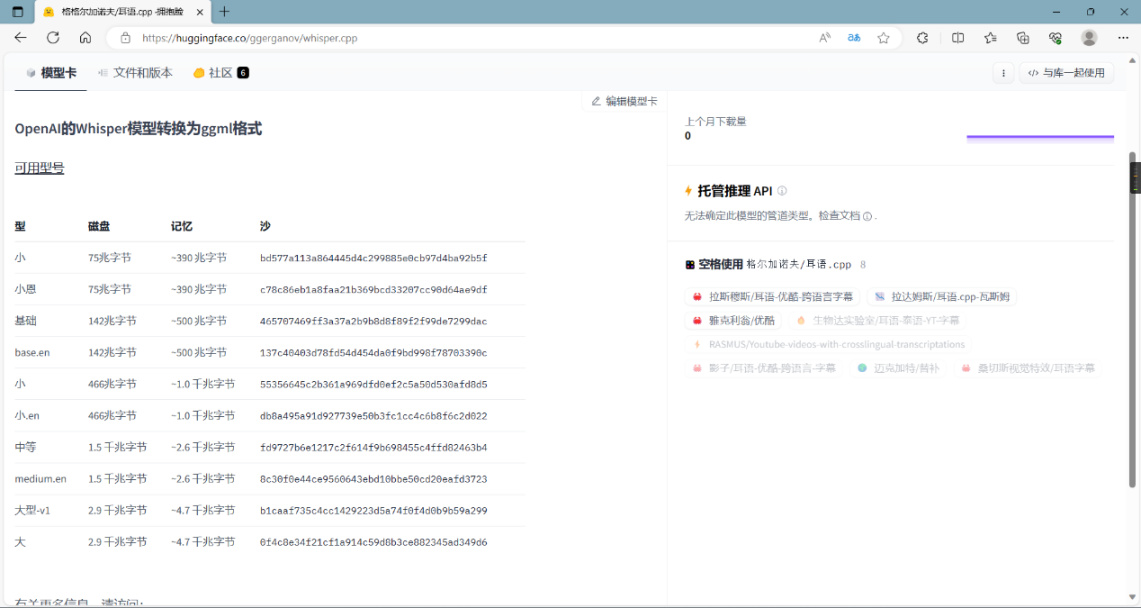The width and height of the screenshot is (1141, 608).
Task: Open a new browser tab
Action: (x=224, y=12)
